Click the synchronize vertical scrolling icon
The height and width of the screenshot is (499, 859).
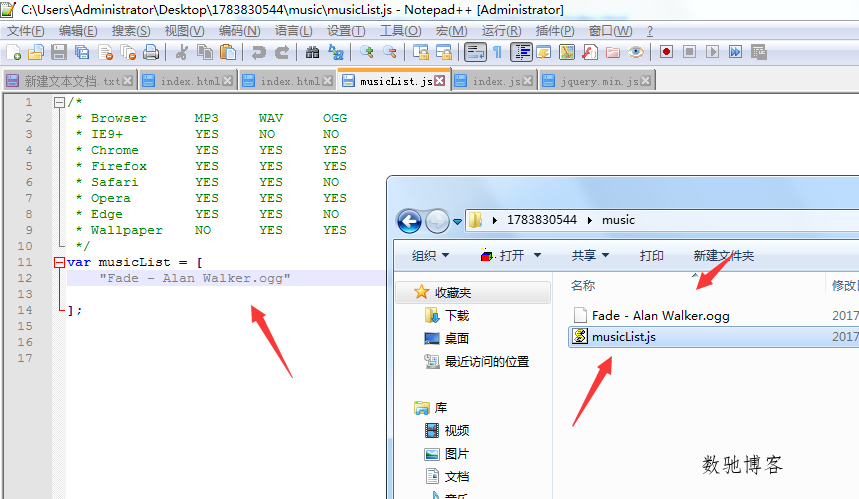[420, 53]
